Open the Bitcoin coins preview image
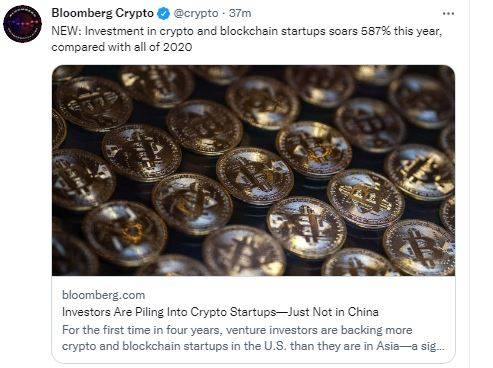The height and width of the screenshot is (368, 493). (253, 170)
